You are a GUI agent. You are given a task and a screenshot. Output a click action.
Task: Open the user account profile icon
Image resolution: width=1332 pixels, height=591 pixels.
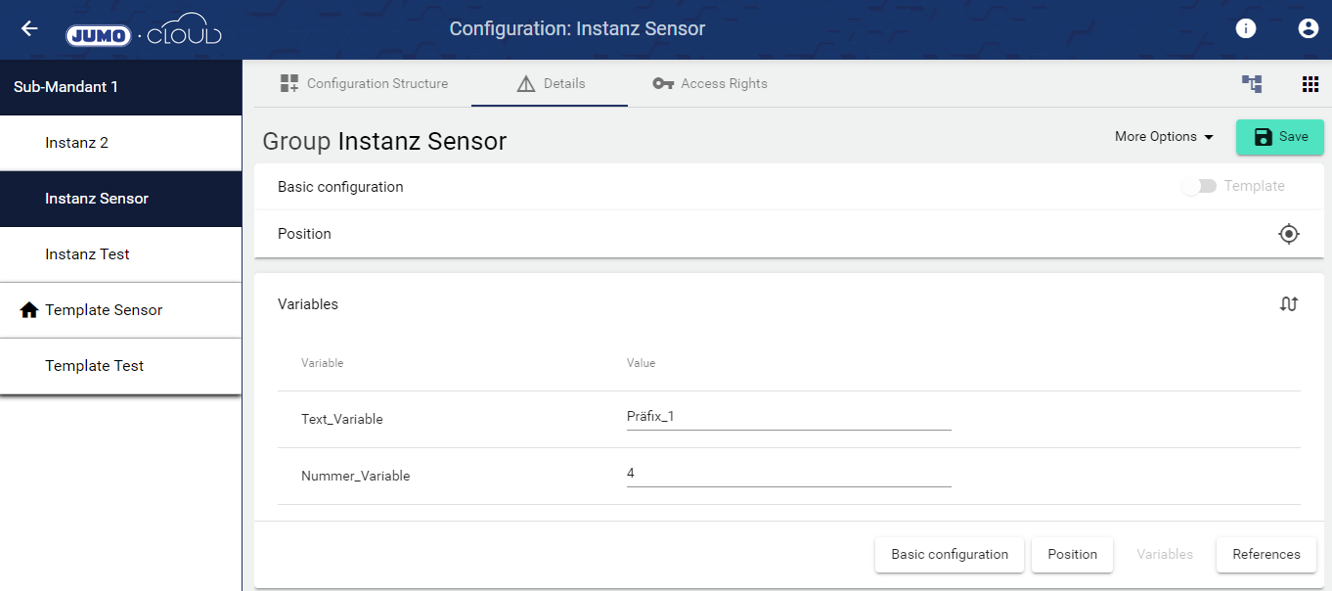[1308, 29]
